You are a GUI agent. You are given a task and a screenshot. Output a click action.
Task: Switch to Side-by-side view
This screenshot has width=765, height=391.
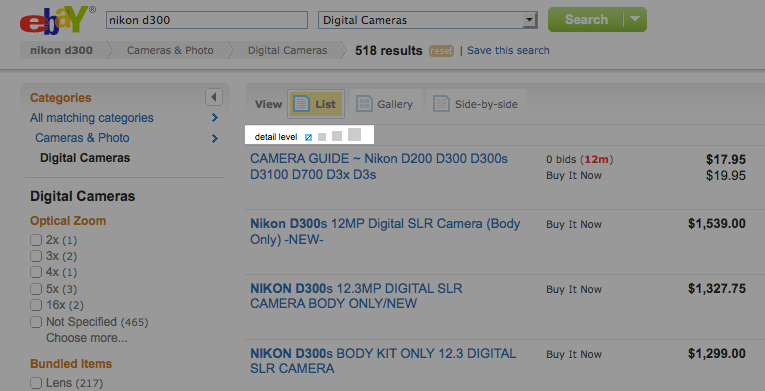click(x=476, y=104)
